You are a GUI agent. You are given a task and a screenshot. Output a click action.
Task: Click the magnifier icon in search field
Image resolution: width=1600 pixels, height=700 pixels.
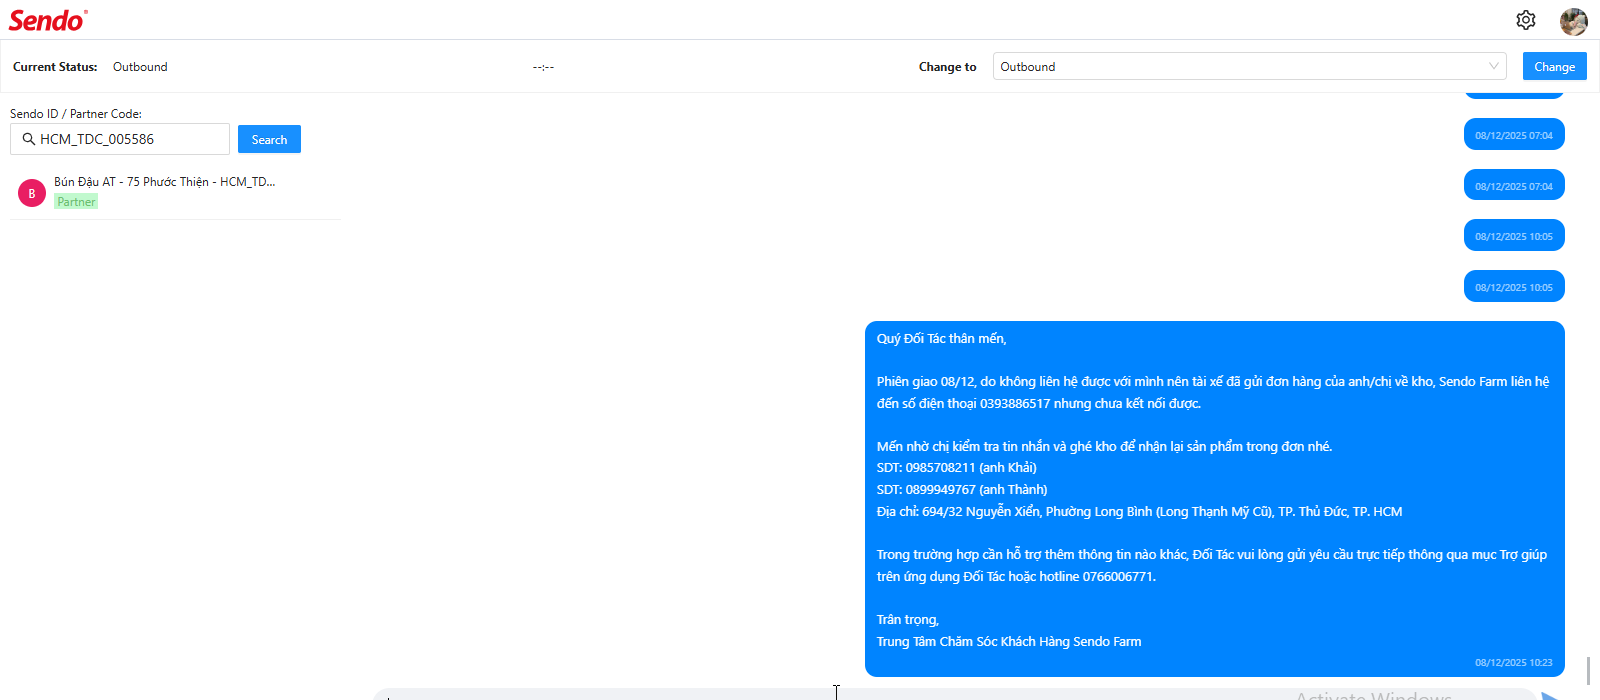pyautogui.click(x=29, y=139)
